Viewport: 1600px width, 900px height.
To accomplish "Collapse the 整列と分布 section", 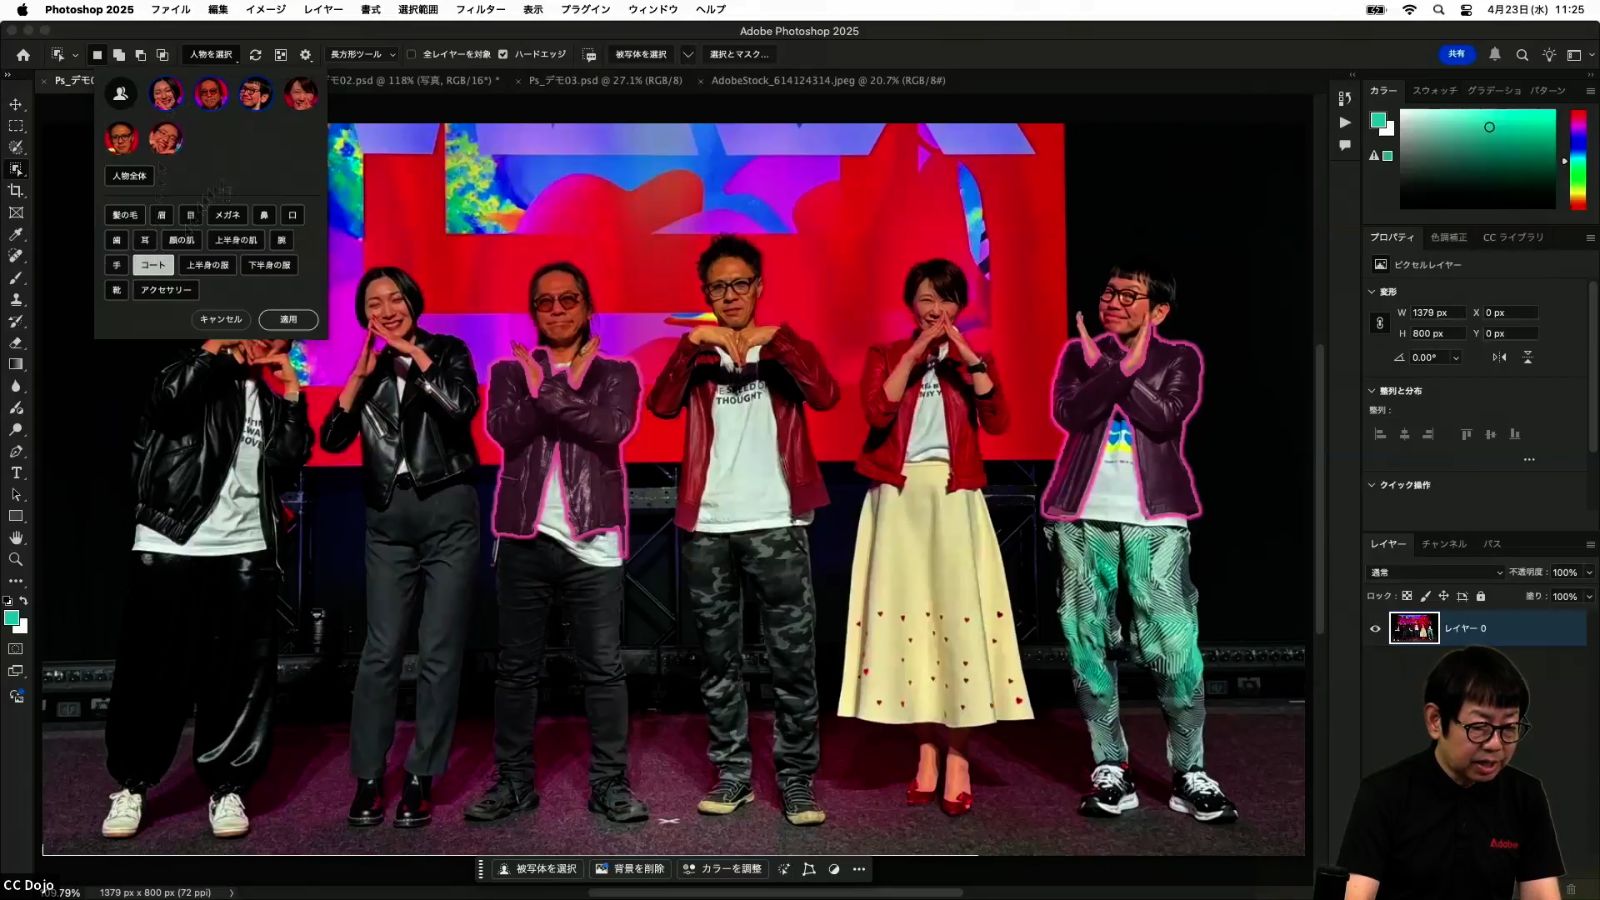I will (x=1372, y=391).
